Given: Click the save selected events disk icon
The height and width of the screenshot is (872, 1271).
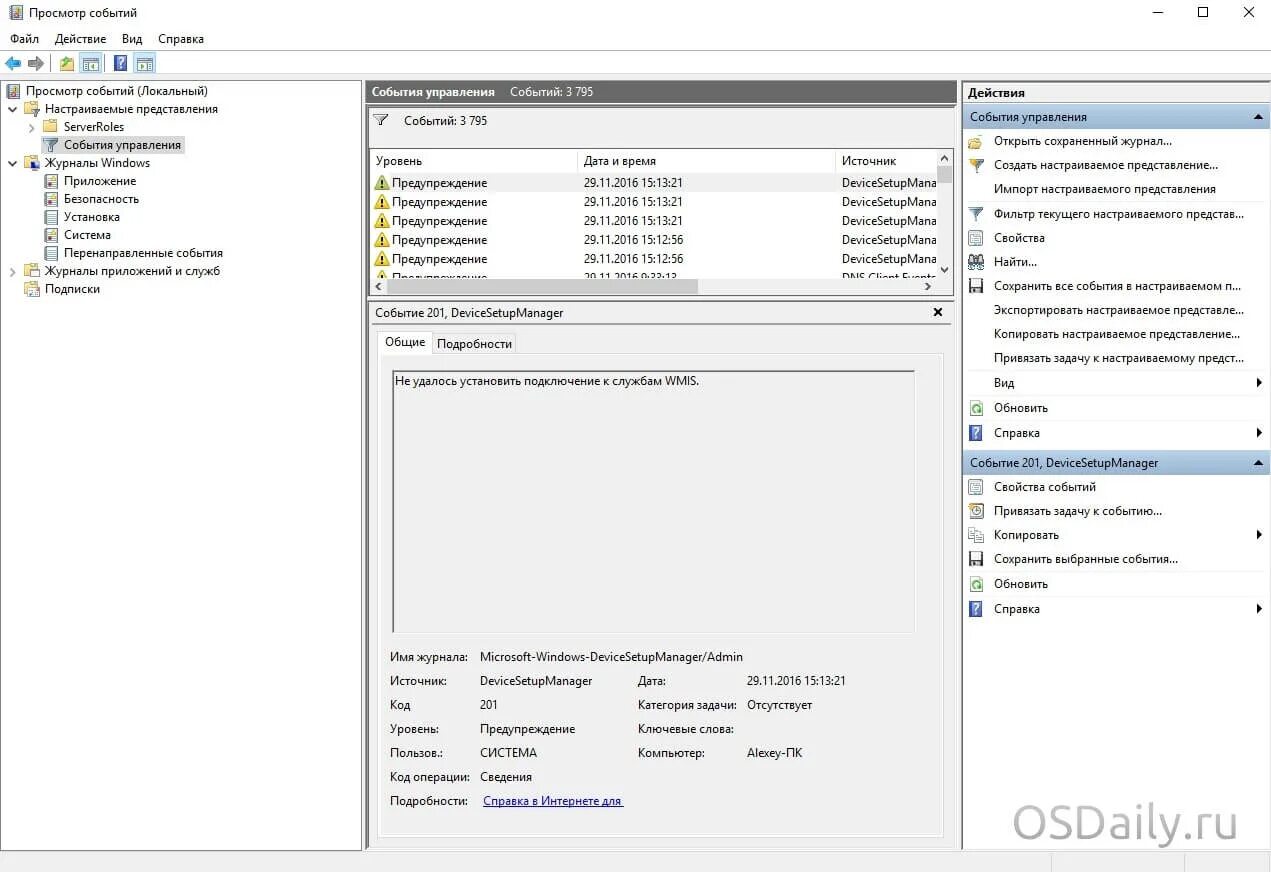Looking at the screenshot, I should tap(976, 559).
